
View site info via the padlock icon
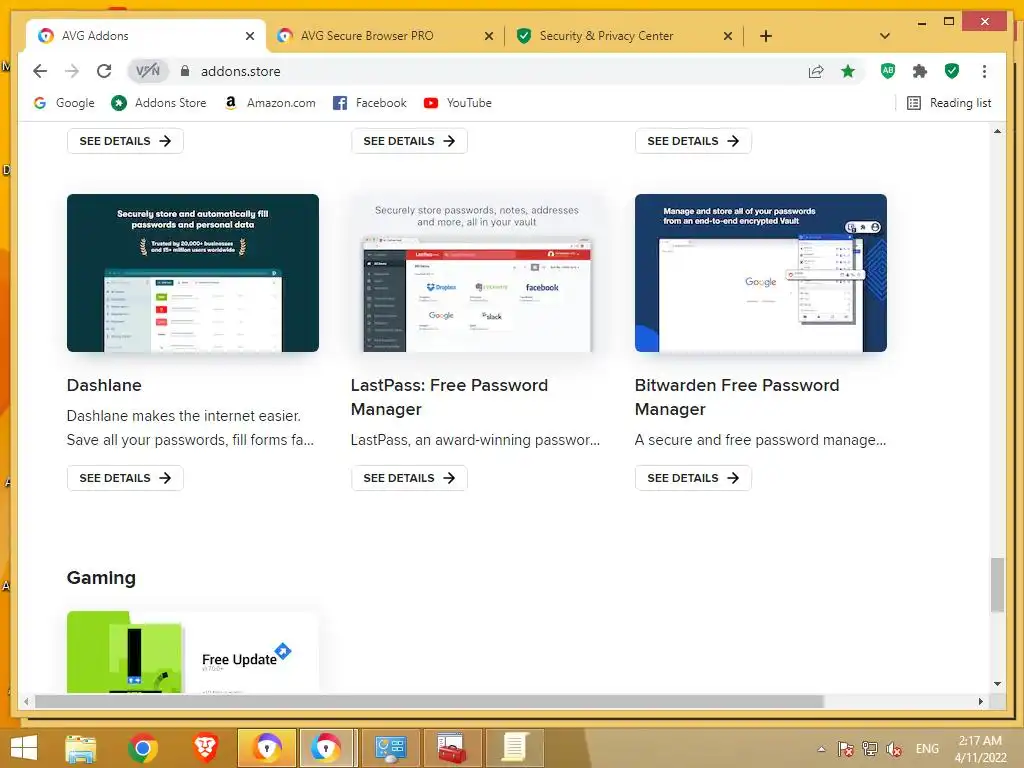185,71
